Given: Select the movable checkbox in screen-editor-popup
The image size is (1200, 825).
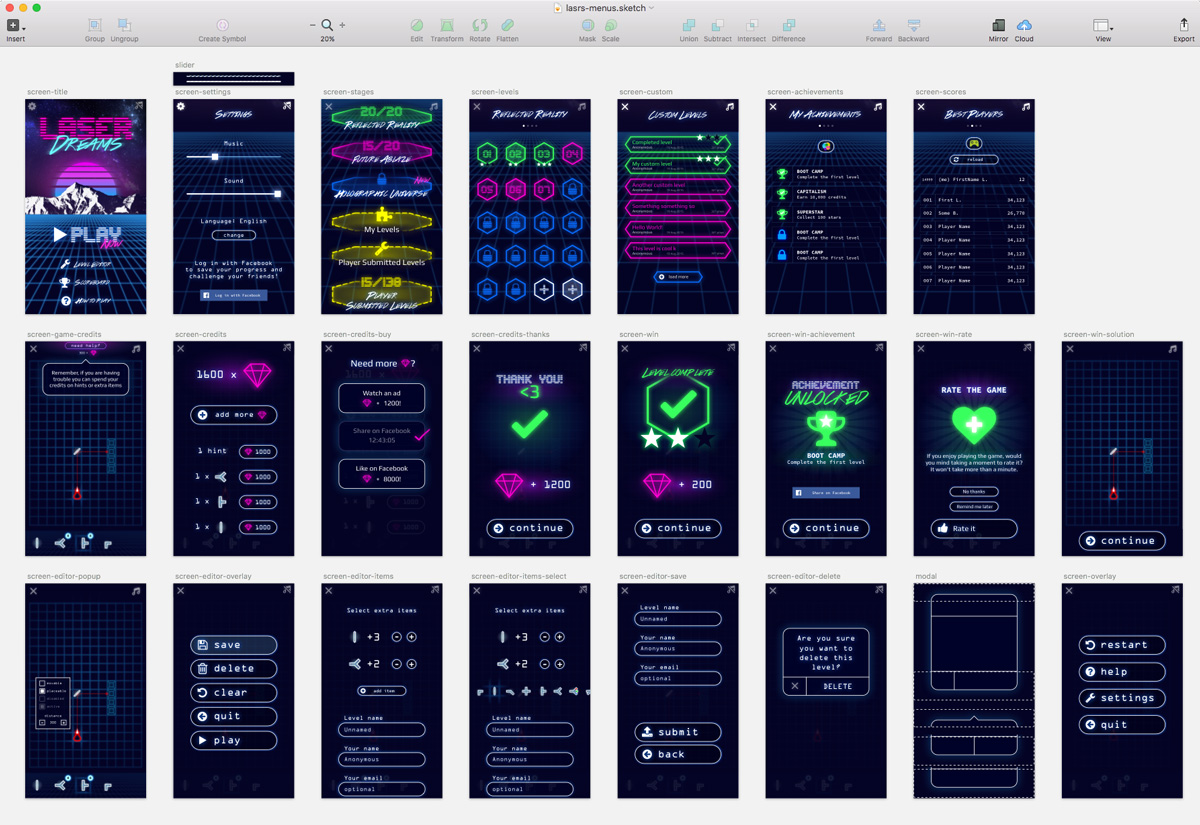Looking at the screenshot, I should [42, 683].
